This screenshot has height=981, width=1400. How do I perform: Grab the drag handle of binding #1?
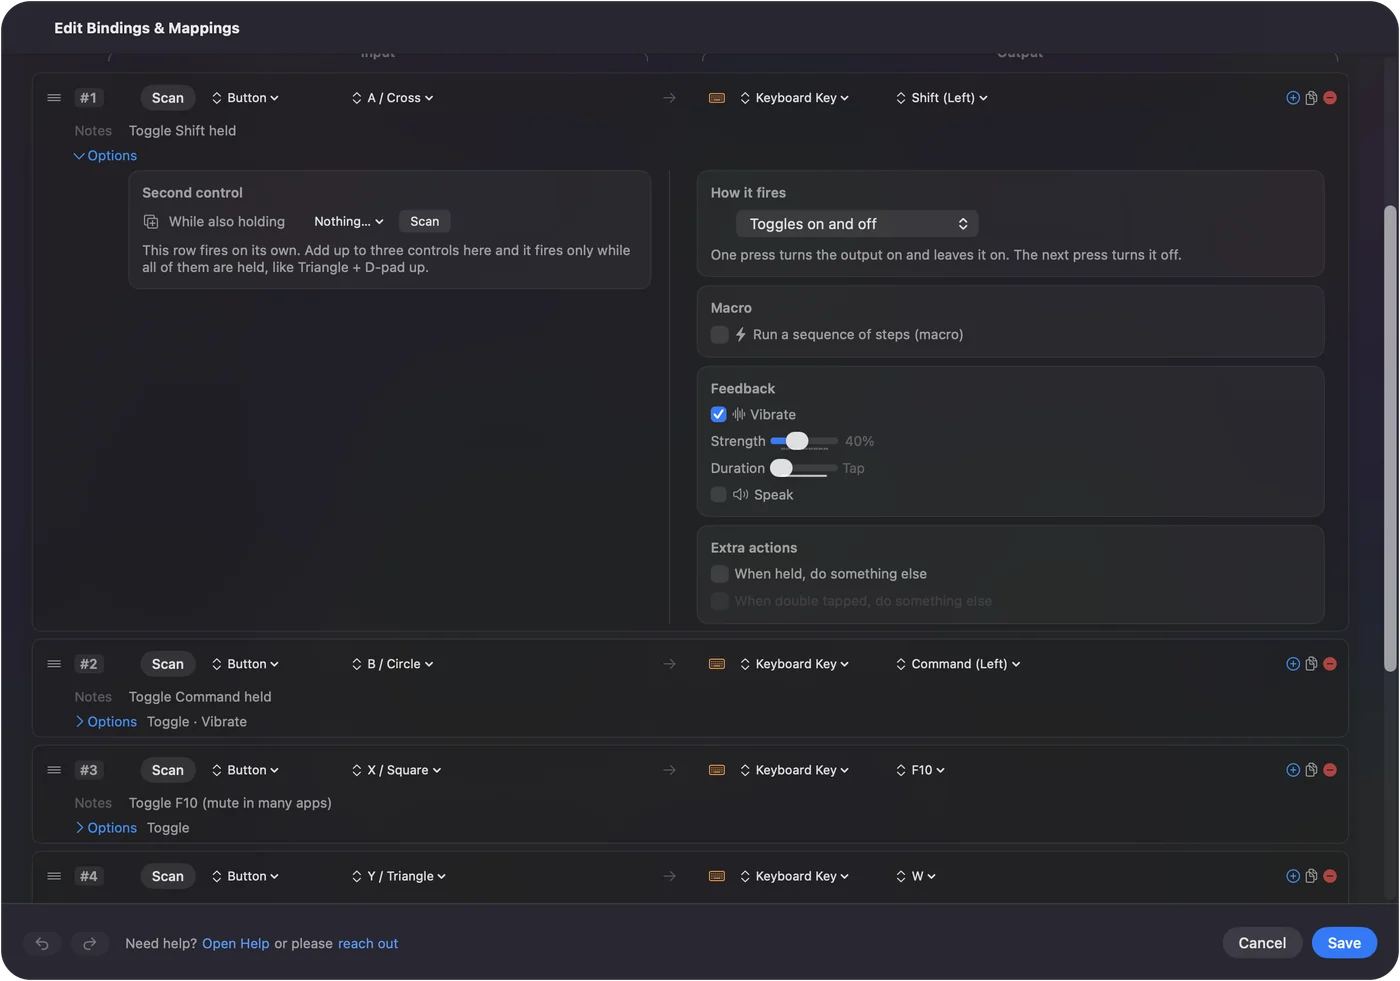coord(54,98)
